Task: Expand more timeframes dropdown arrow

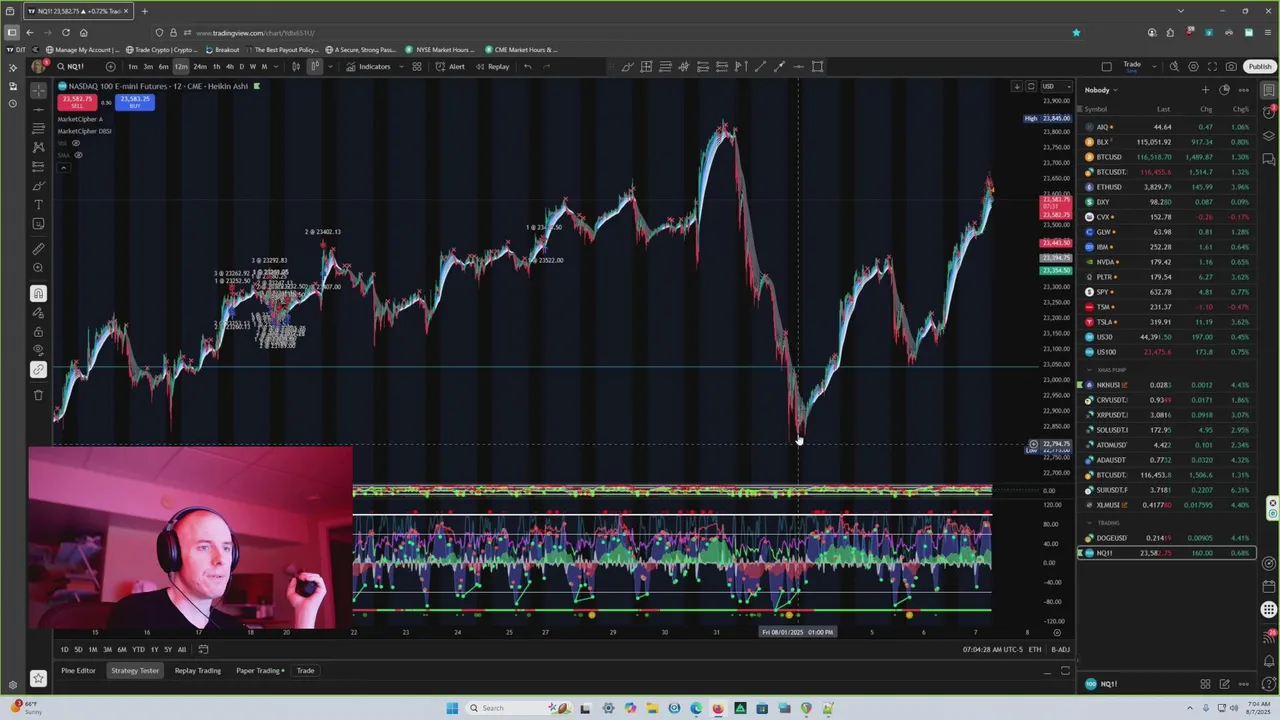Action: [x=275, y=67]
